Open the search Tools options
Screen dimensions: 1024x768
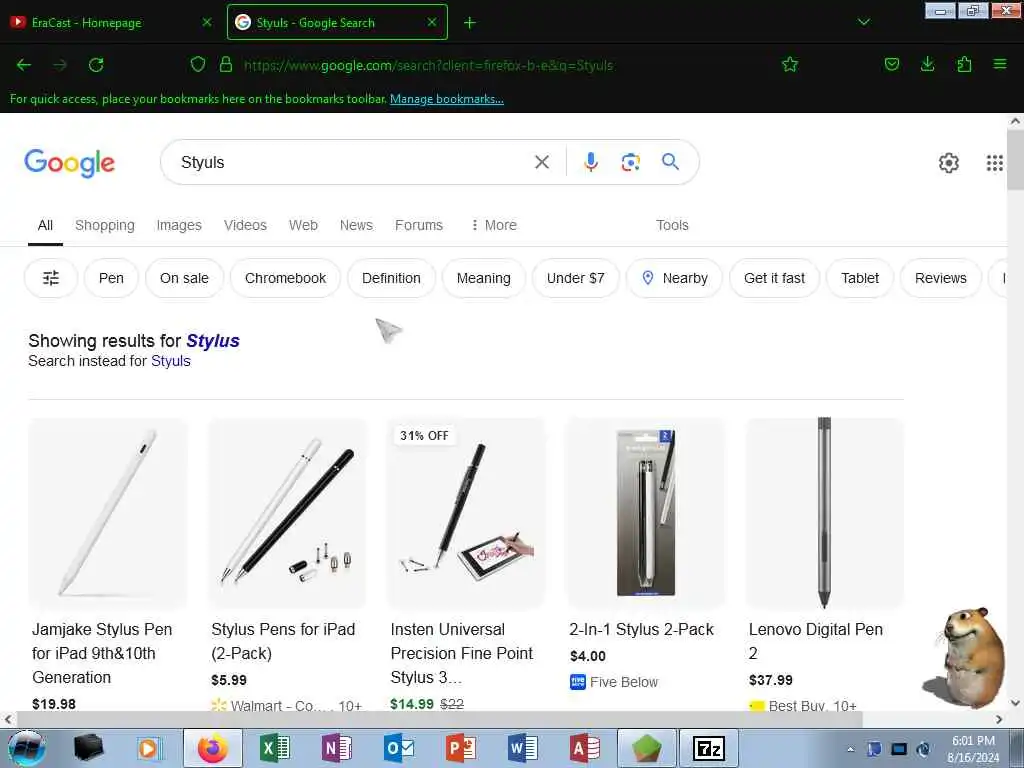click(x=672, y=225)
